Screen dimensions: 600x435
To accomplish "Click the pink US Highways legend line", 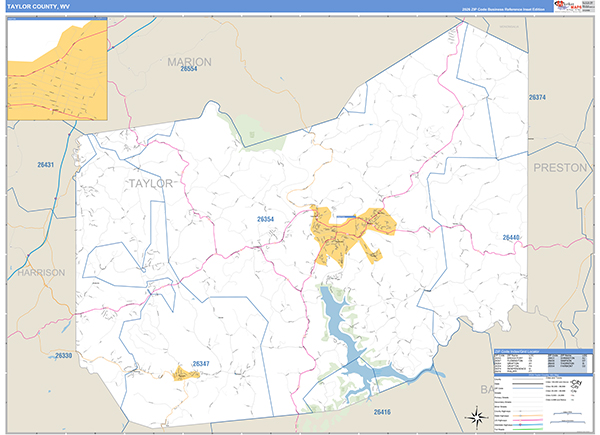I will 528,420.
